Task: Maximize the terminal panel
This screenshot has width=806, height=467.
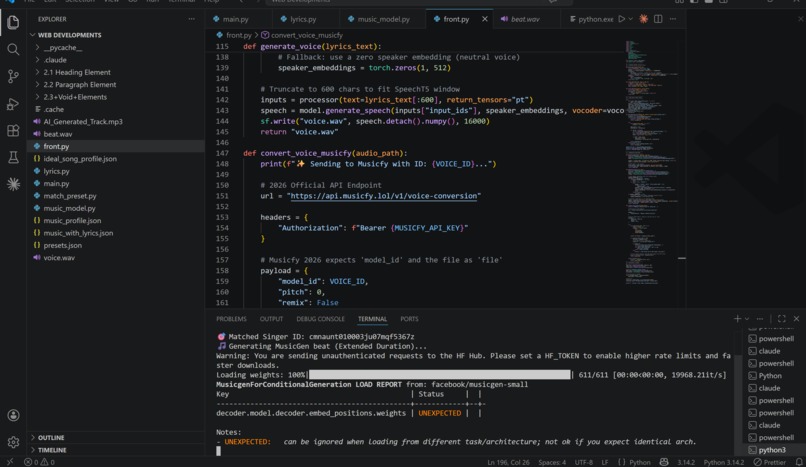Action: click(x=782, y=319)
